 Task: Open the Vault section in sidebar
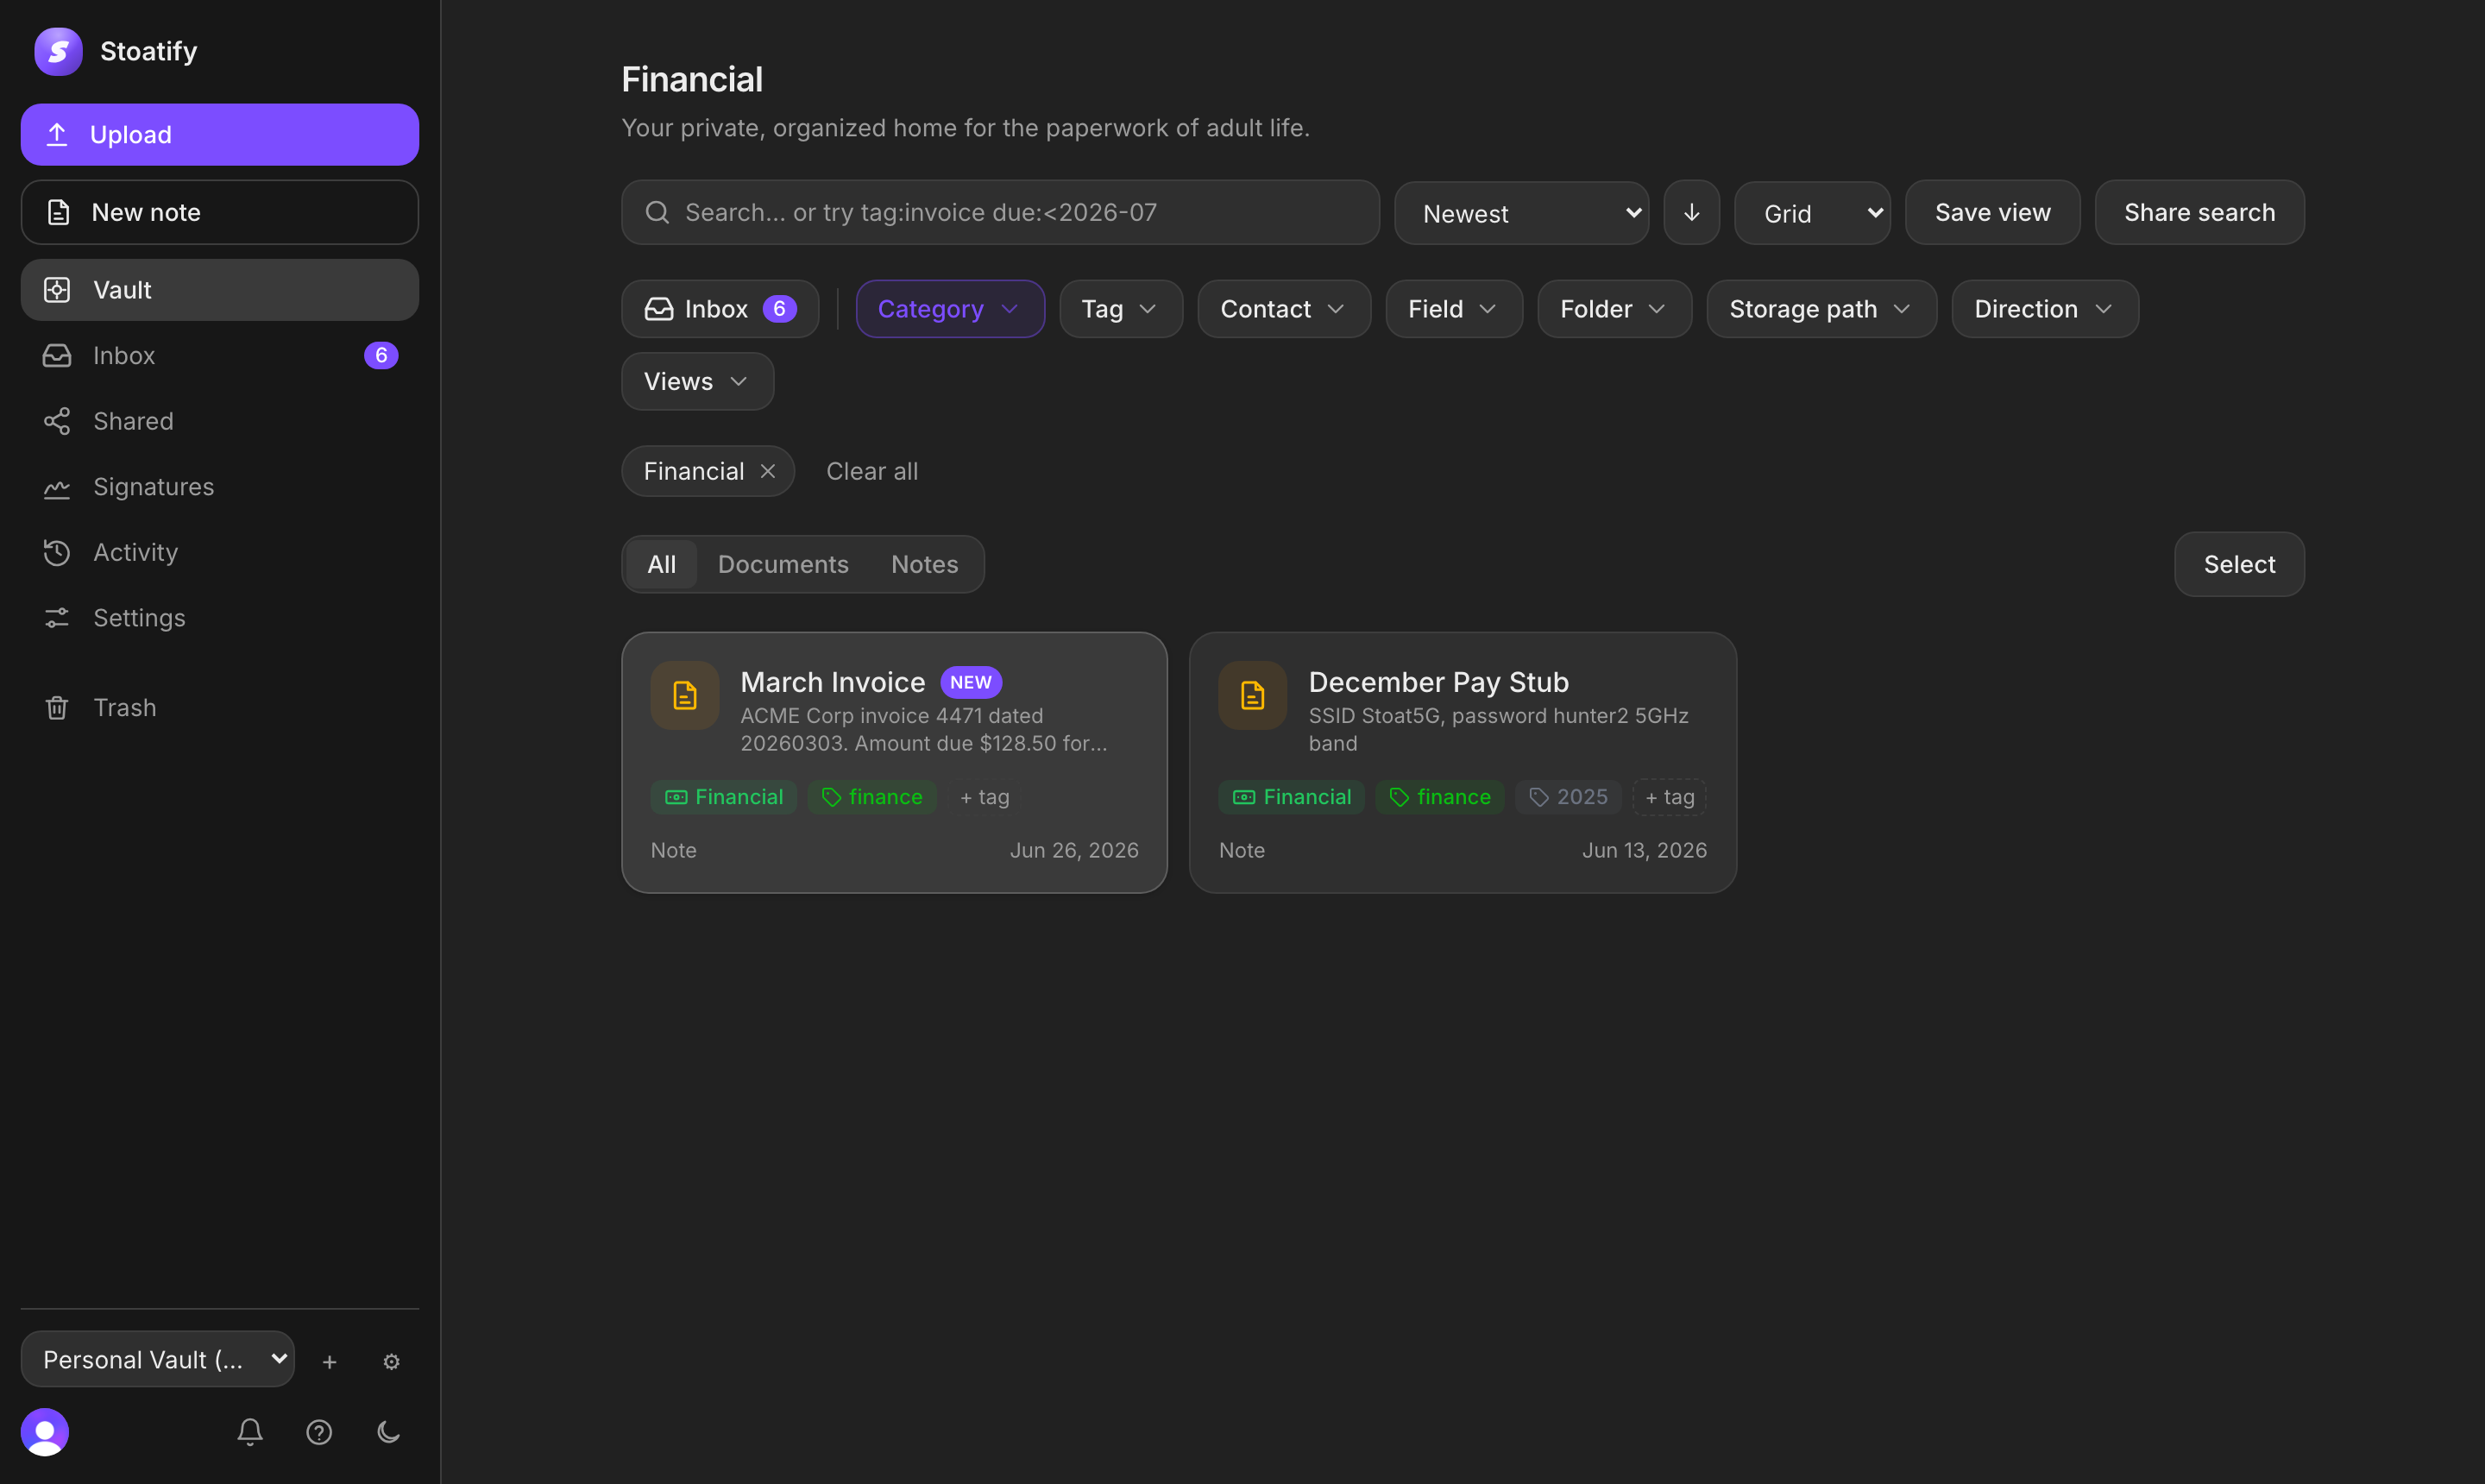click(219, 290)
